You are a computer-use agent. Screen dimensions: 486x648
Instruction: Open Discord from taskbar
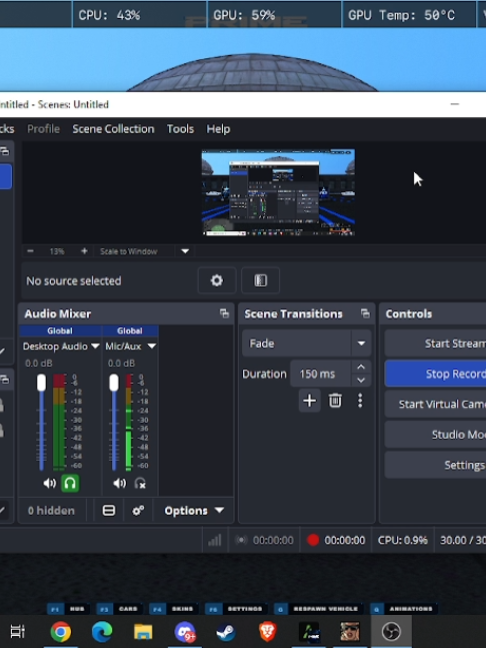tap(185, 631)
